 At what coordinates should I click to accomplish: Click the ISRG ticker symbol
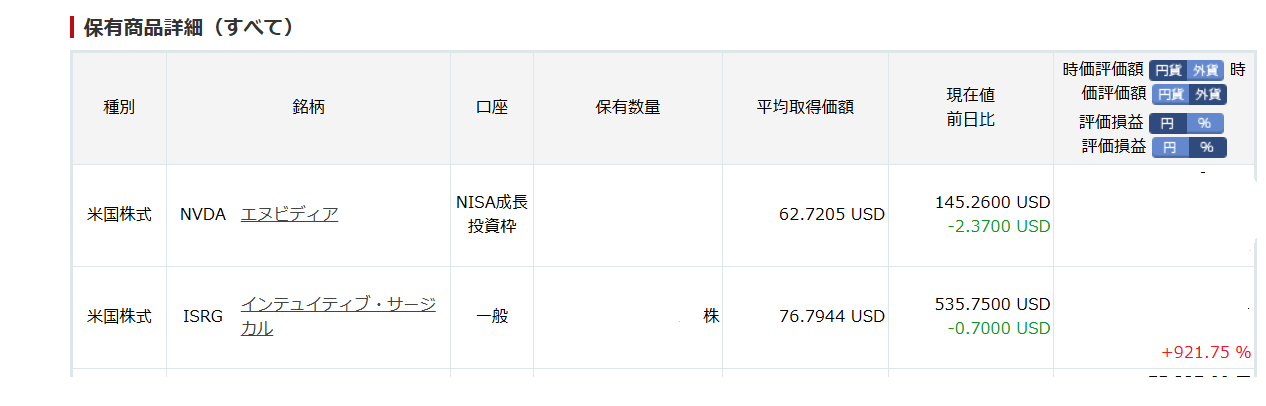pos(203,317)
